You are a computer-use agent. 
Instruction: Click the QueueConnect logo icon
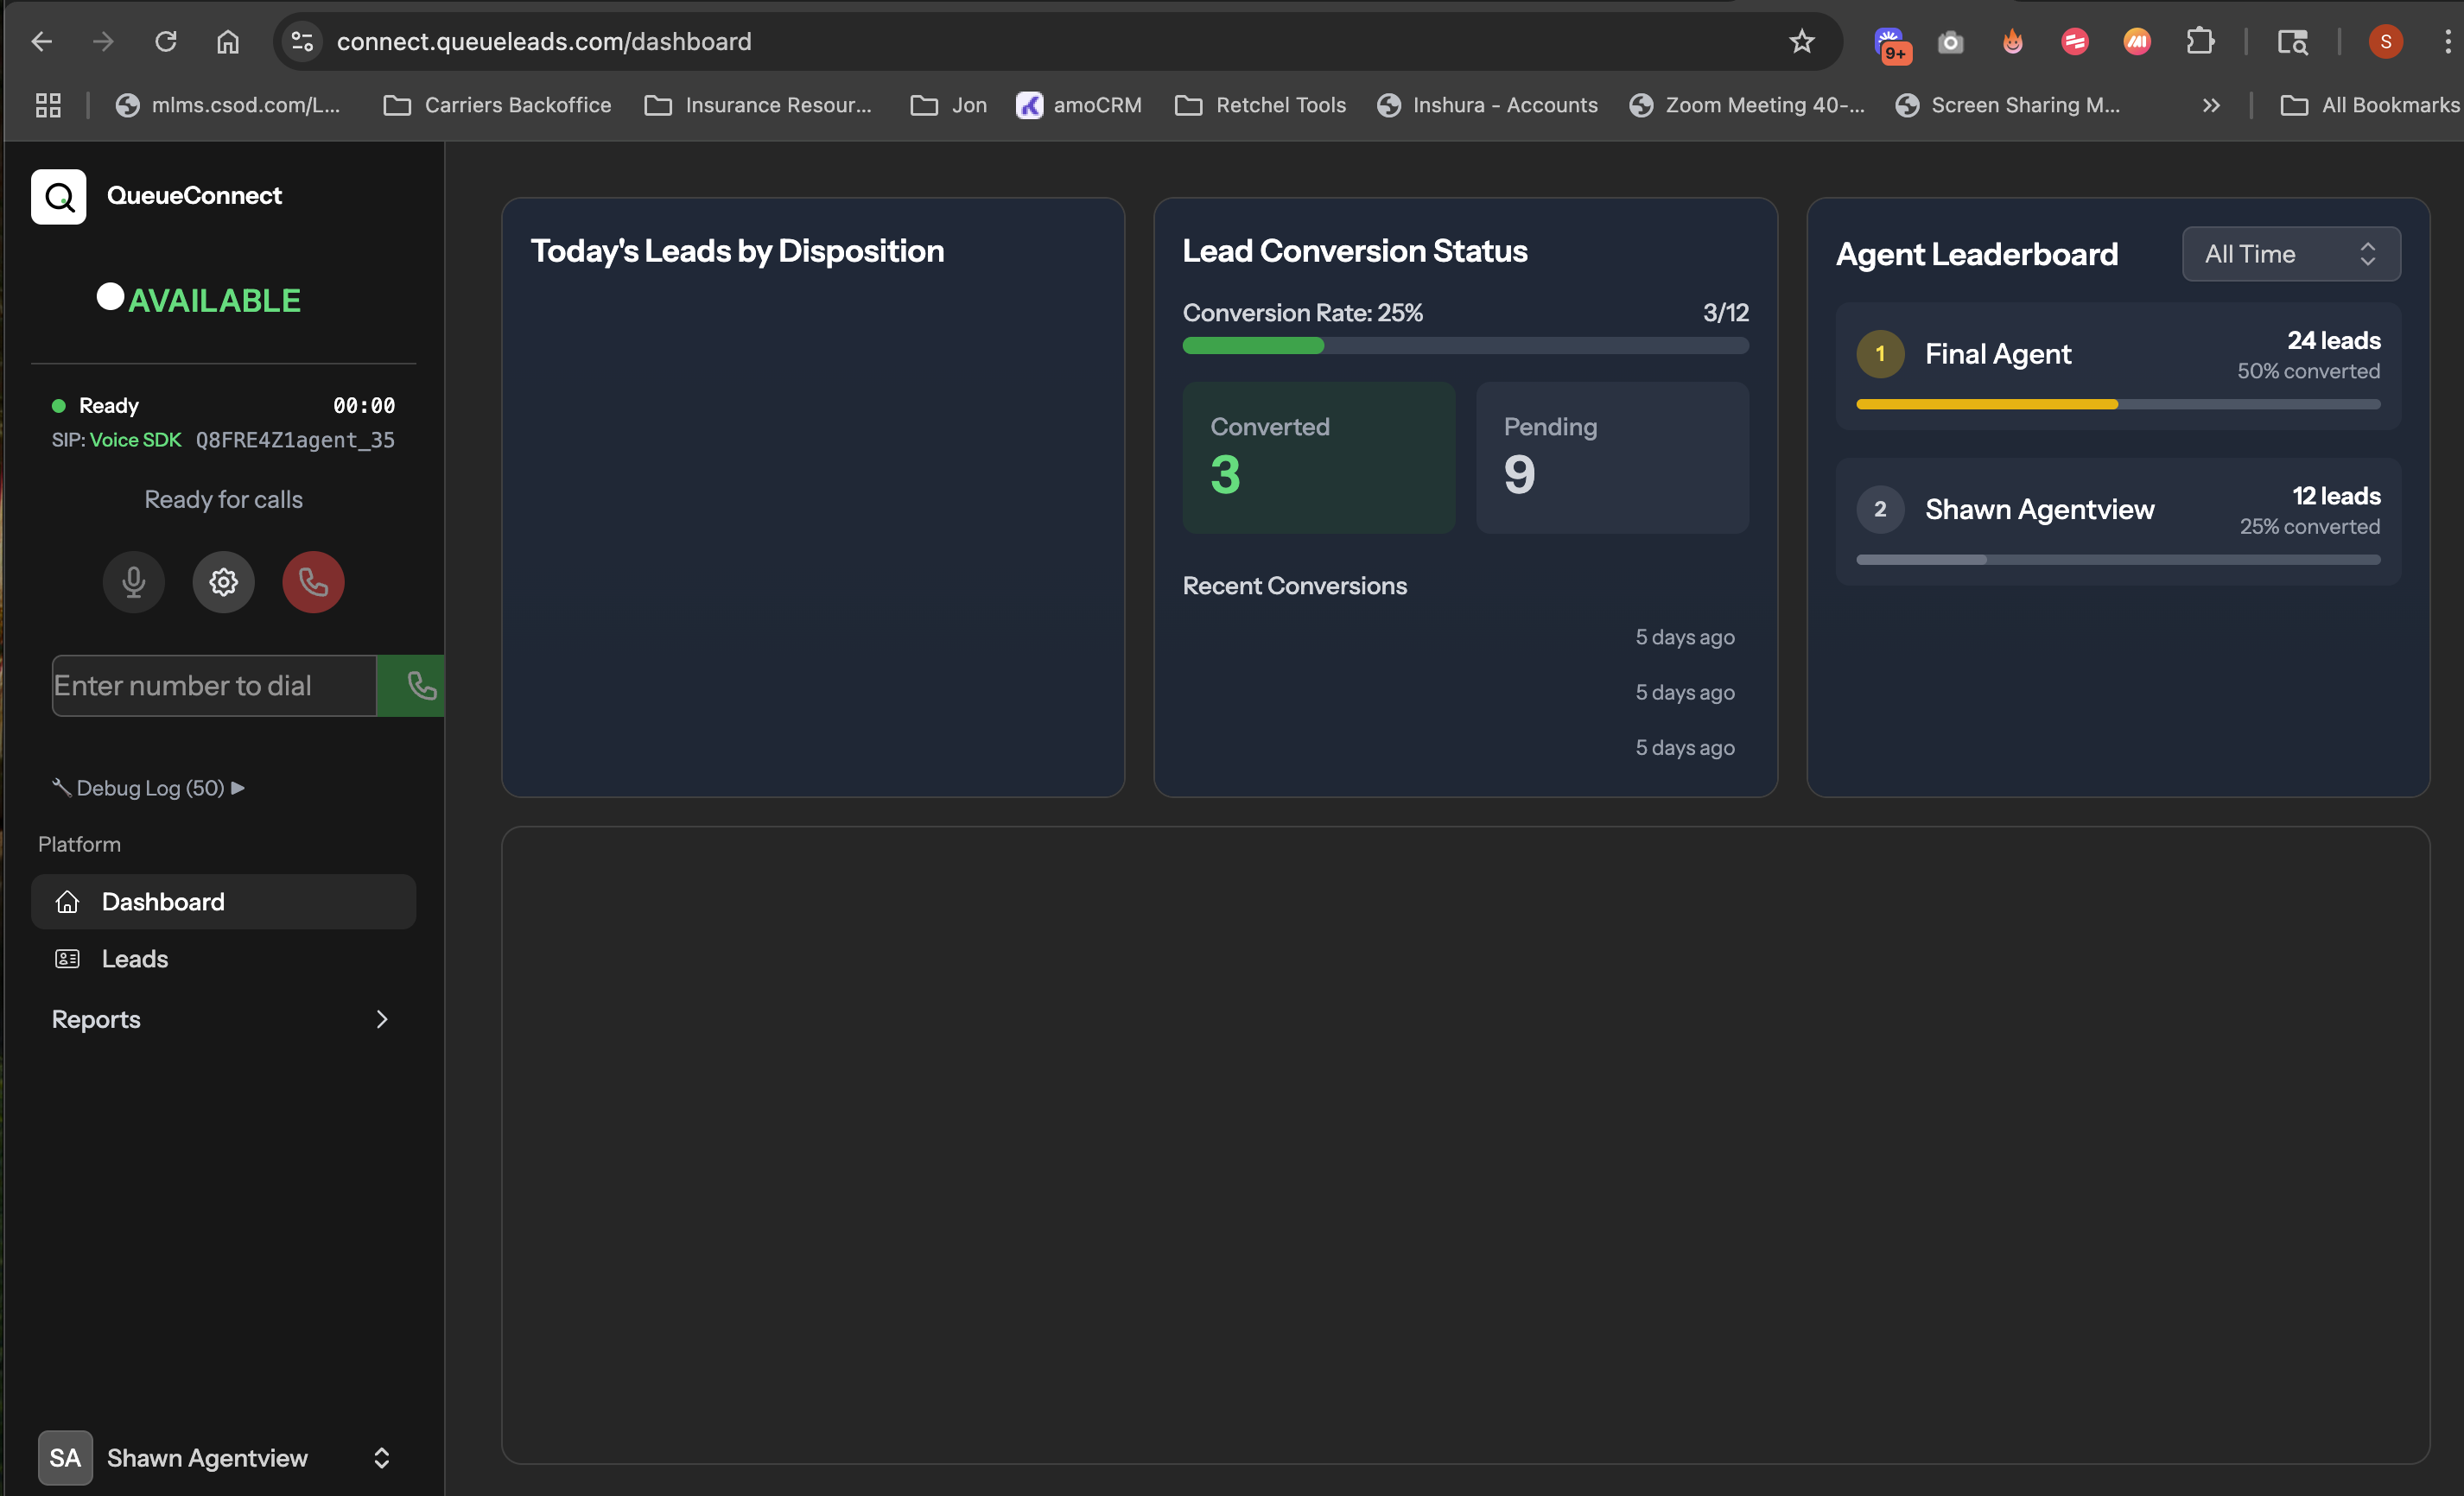click(x=59, y=197)
